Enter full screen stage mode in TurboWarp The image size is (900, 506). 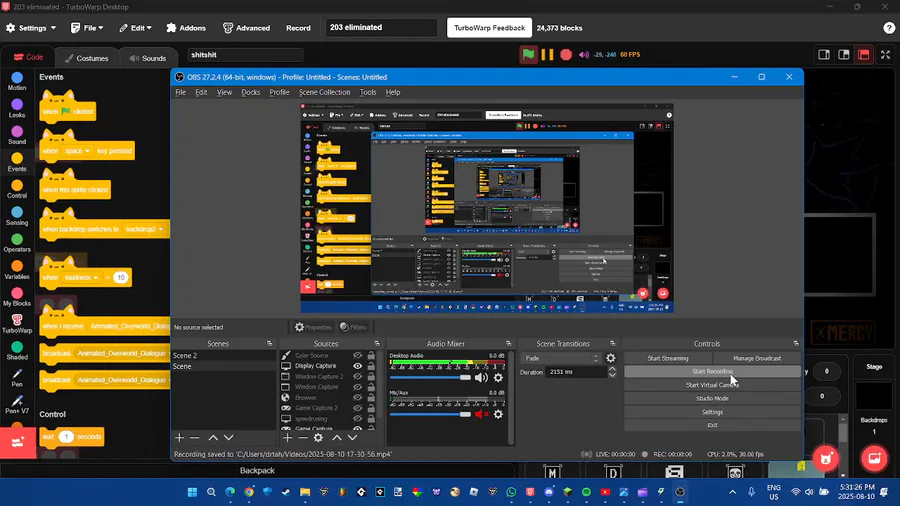(x=885, y=55)
